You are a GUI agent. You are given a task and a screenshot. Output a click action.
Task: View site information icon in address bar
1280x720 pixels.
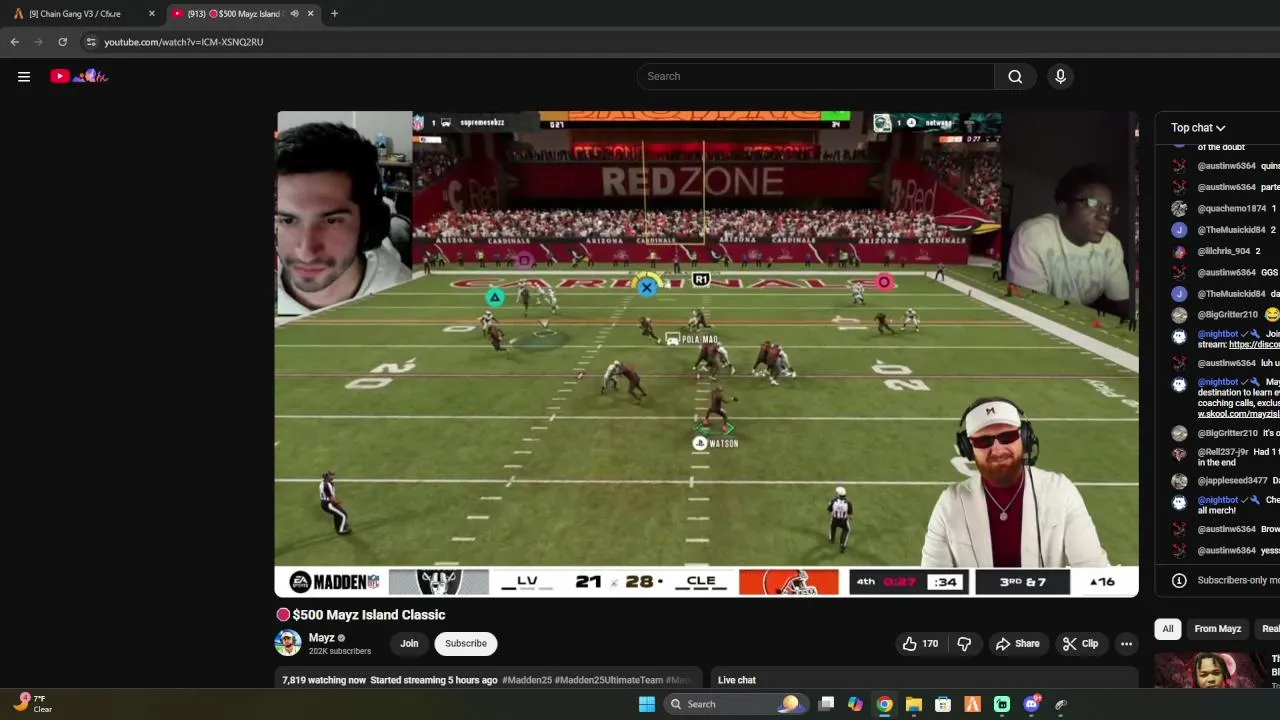click(91, 42)
